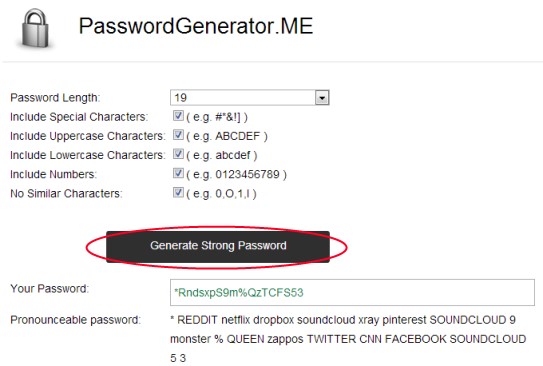Click the pronounceable password text
This screenshot has height=366, width=543.
(348, 339)
